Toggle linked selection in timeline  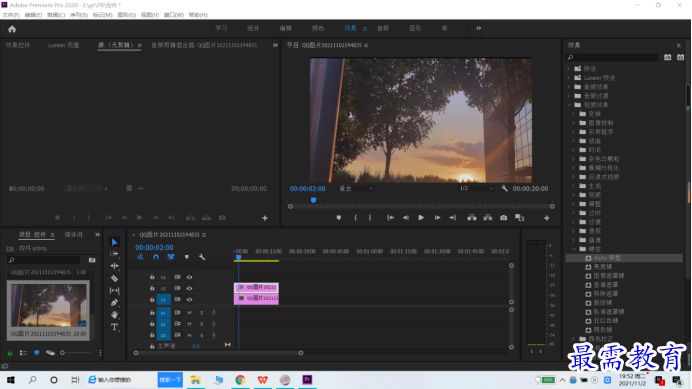click(x=171, y=257)
